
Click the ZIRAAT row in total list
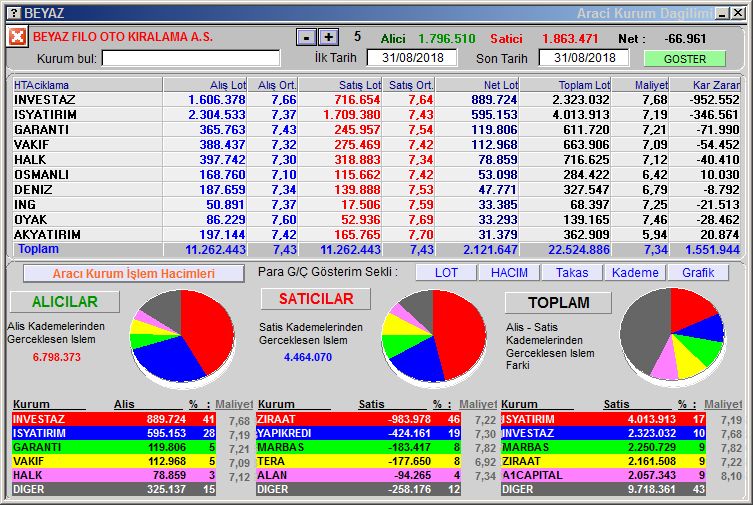point(603,461)
